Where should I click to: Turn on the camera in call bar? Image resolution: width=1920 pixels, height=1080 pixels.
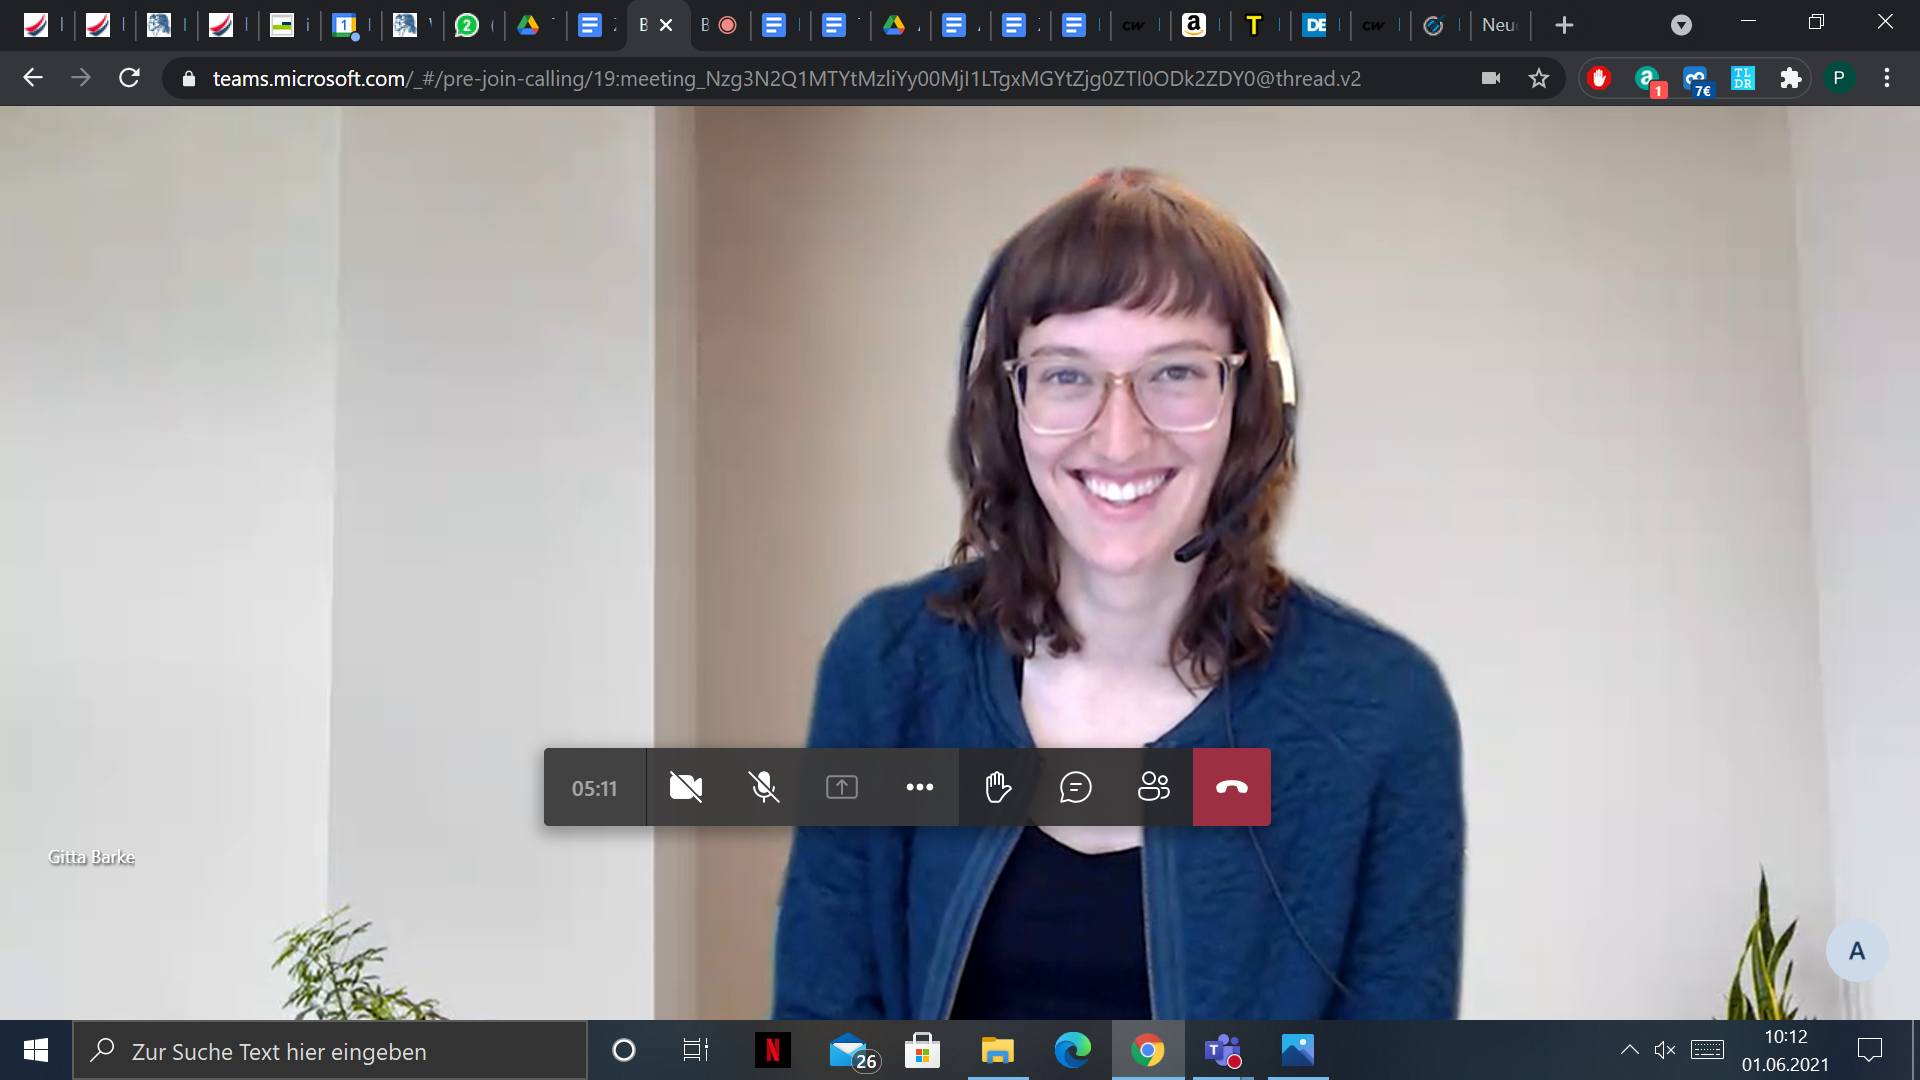686,788
